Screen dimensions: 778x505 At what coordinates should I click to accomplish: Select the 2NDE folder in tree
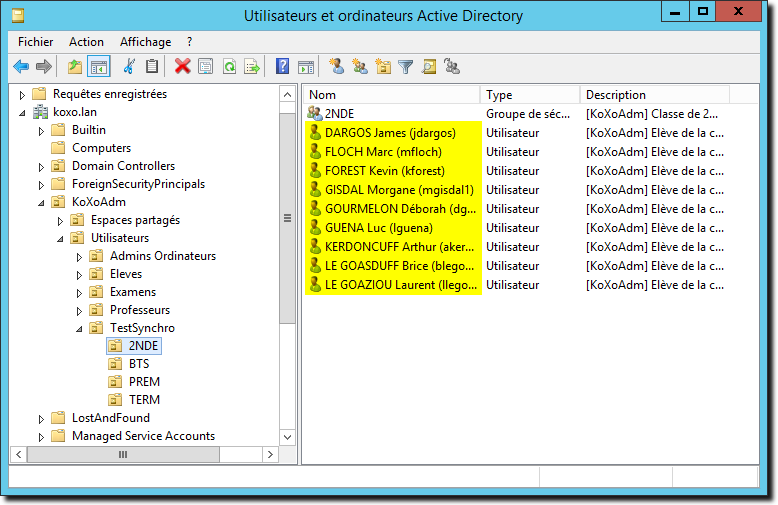pos(134,346)
